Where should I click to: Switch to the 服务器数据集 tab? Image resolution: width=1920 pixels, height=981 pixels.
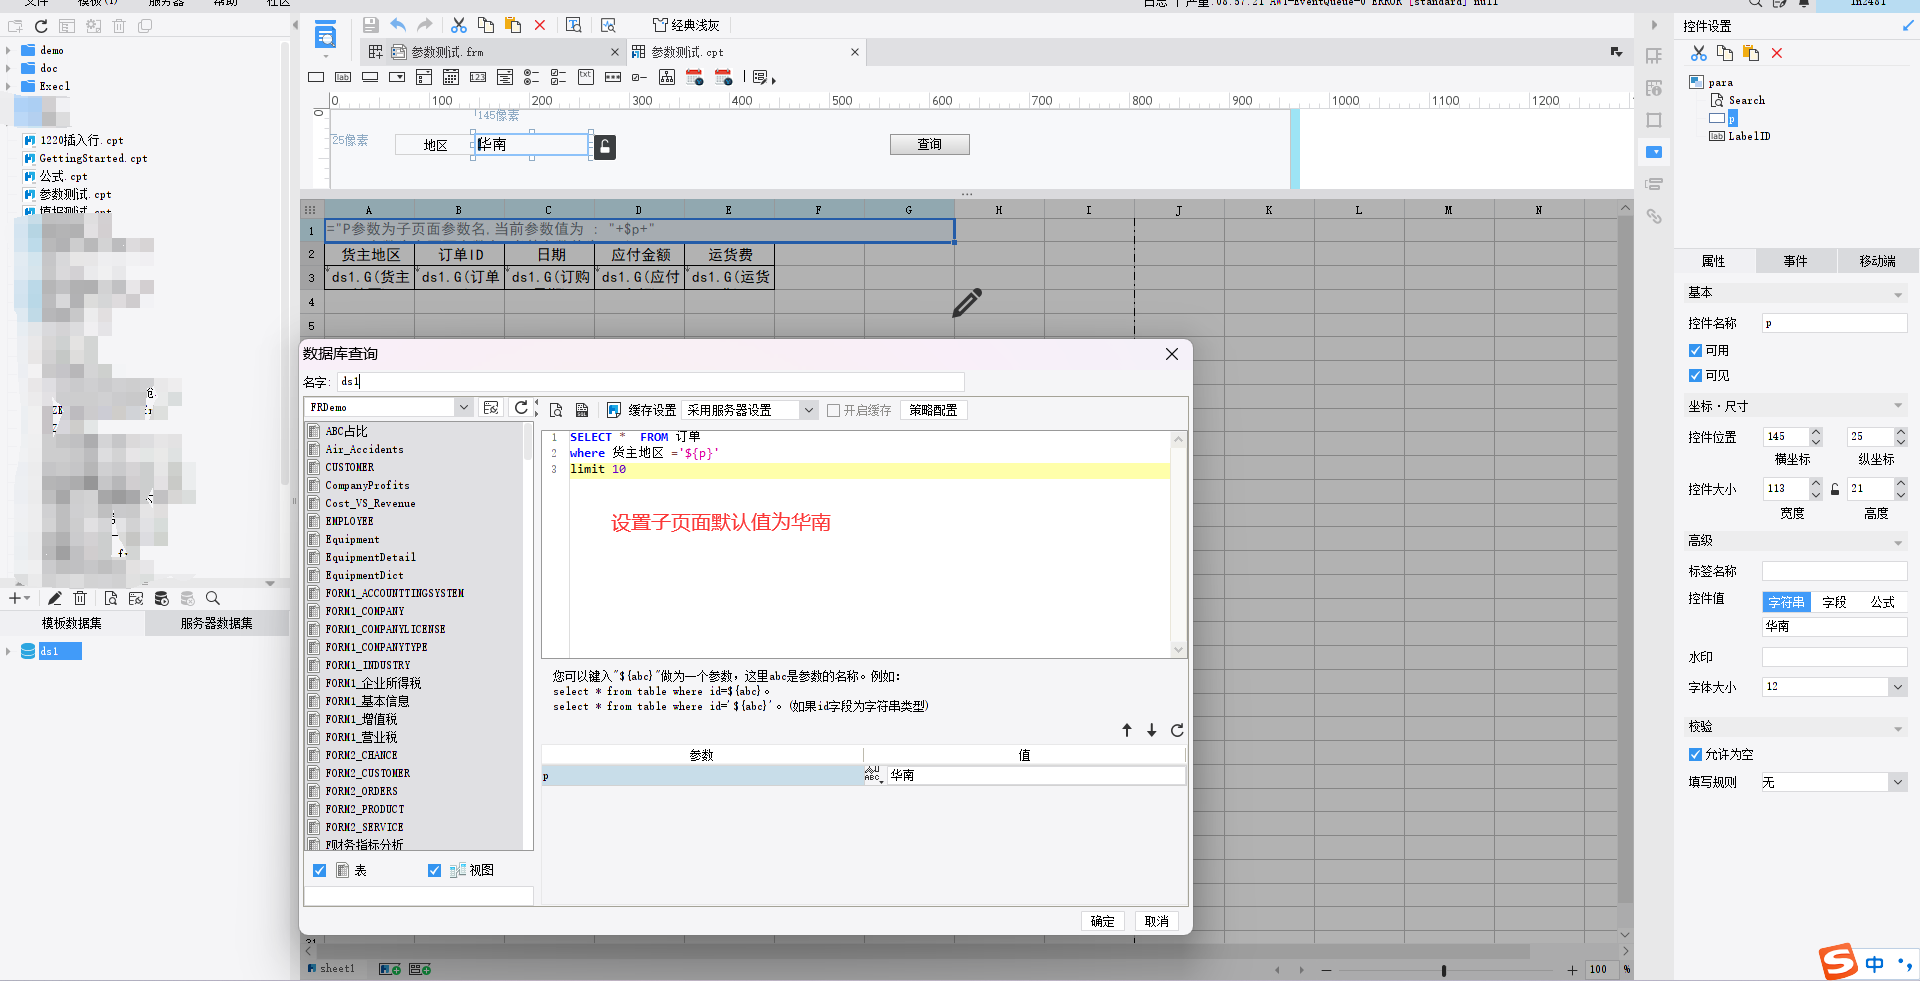coord(216,623)
